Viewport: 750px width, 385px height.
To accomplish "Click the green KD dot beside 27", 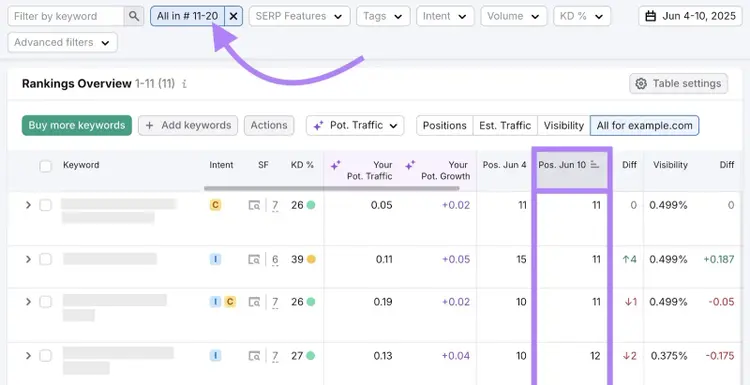I will point(311,356).
